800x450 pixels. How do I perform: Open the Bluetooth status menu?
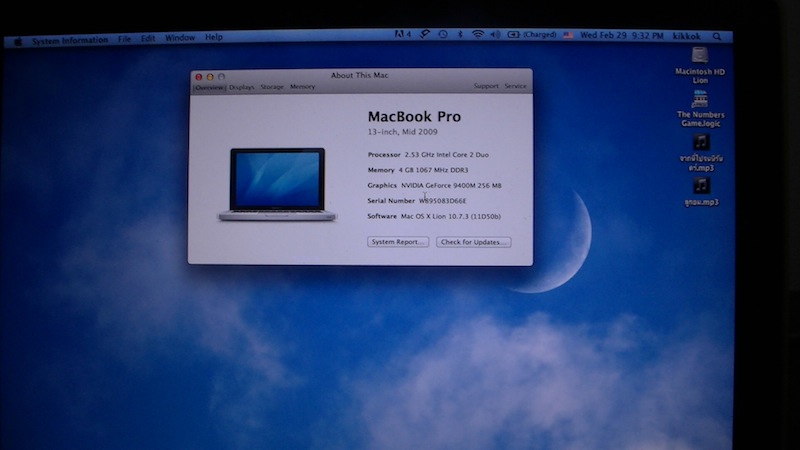(460, 34)
